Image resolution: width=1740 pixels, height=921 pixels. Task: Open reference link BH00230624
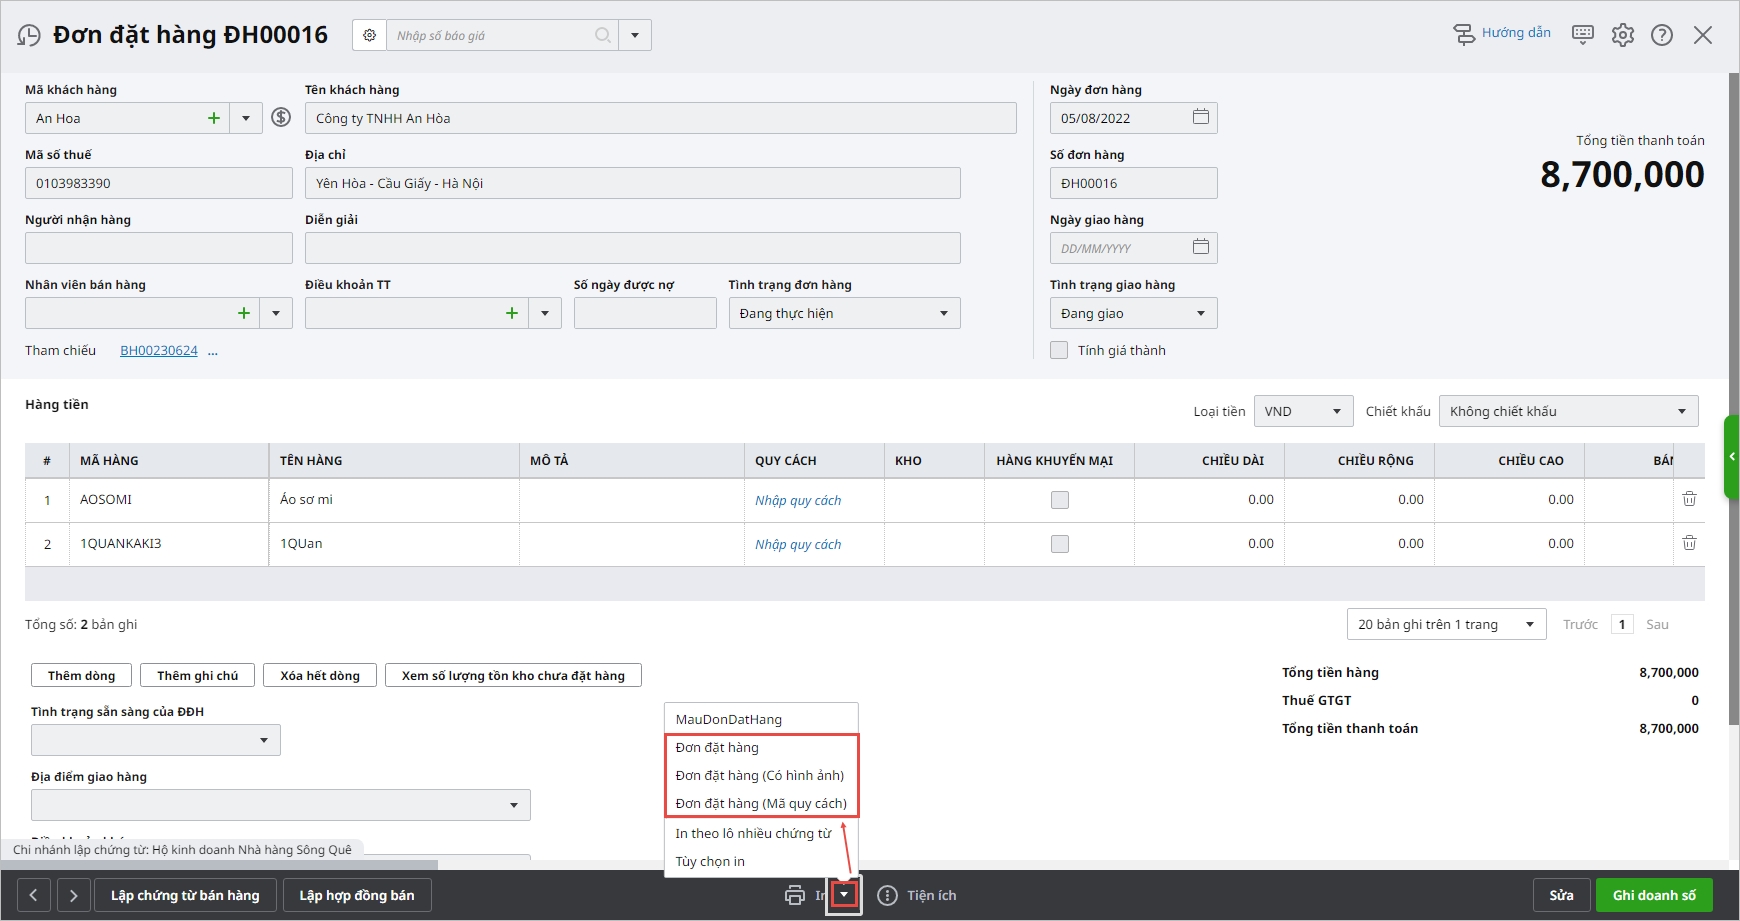coord(159,351)
